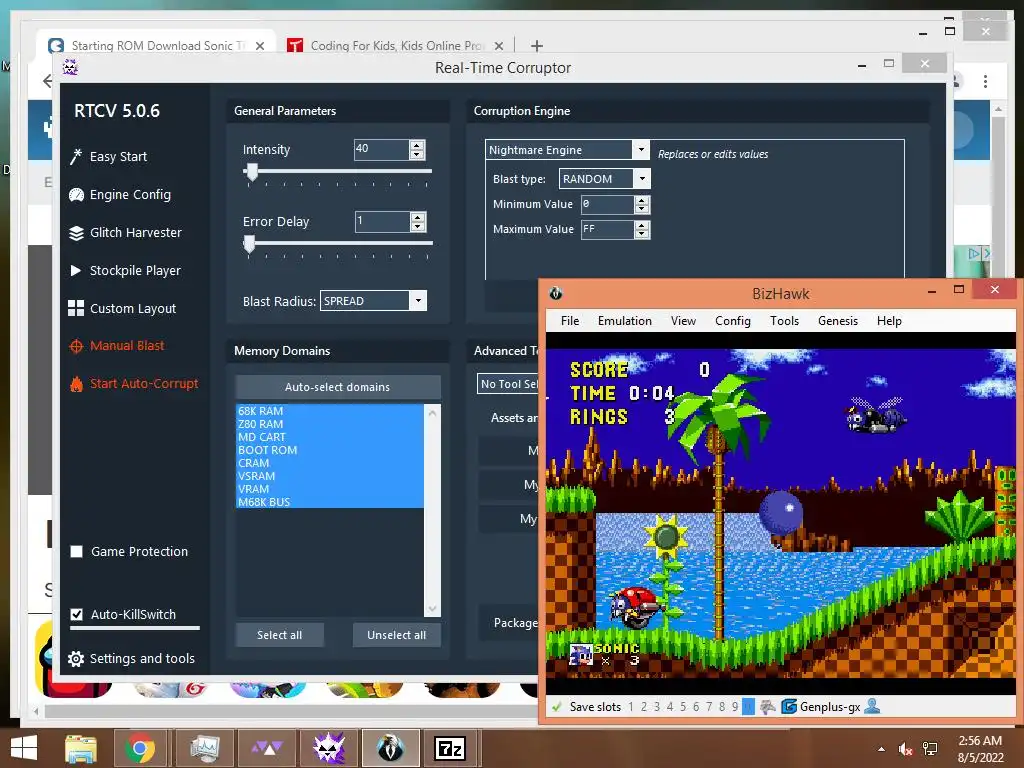Viewport: 1024px width, 768px height.
Task: Open the BizHawk Emulation menu
Action: pos(625,321)
